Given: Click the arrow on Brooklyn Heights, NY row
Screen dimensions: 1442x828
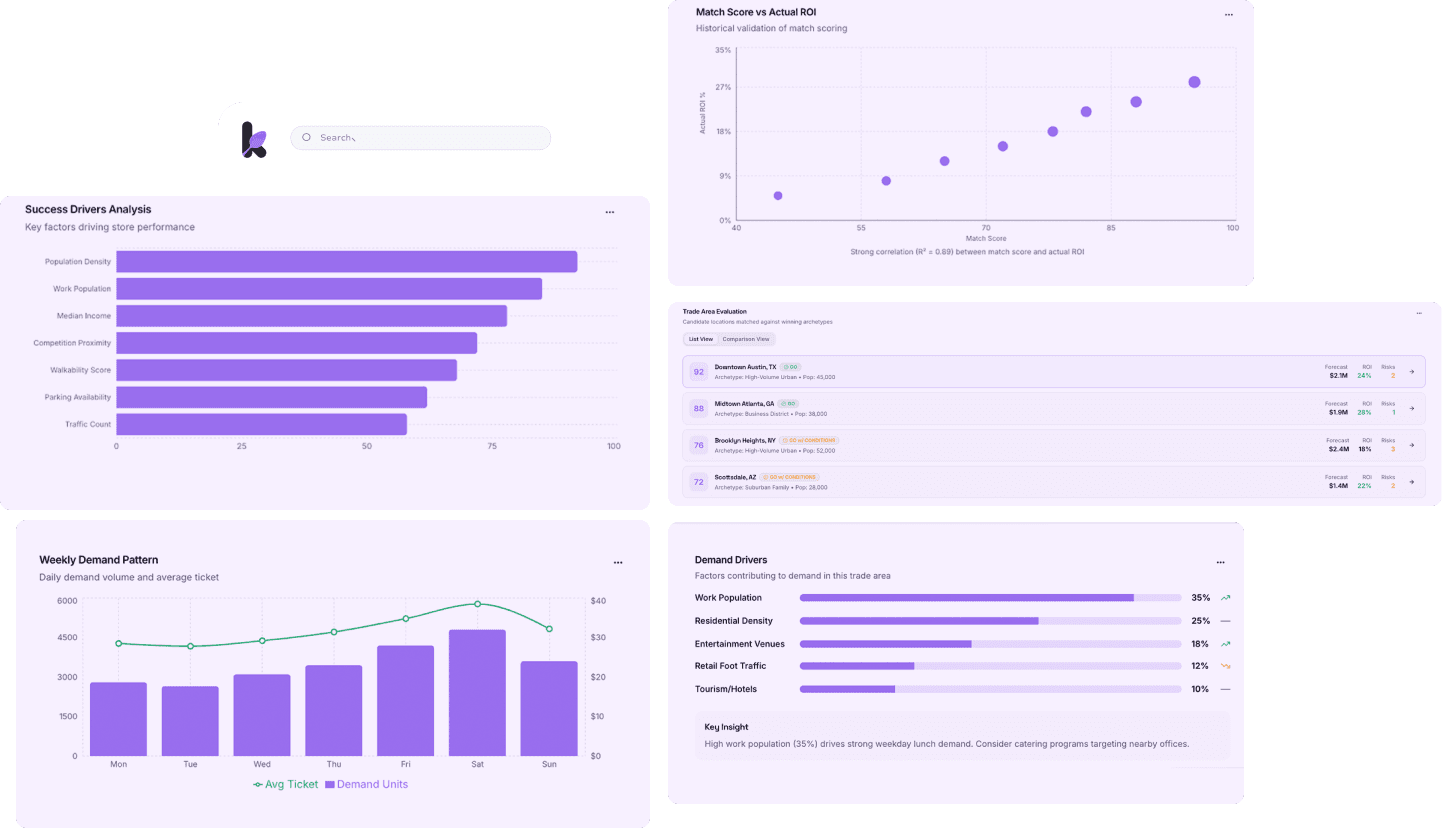Looking at the screenshot, I should (x=1412, y=445).
